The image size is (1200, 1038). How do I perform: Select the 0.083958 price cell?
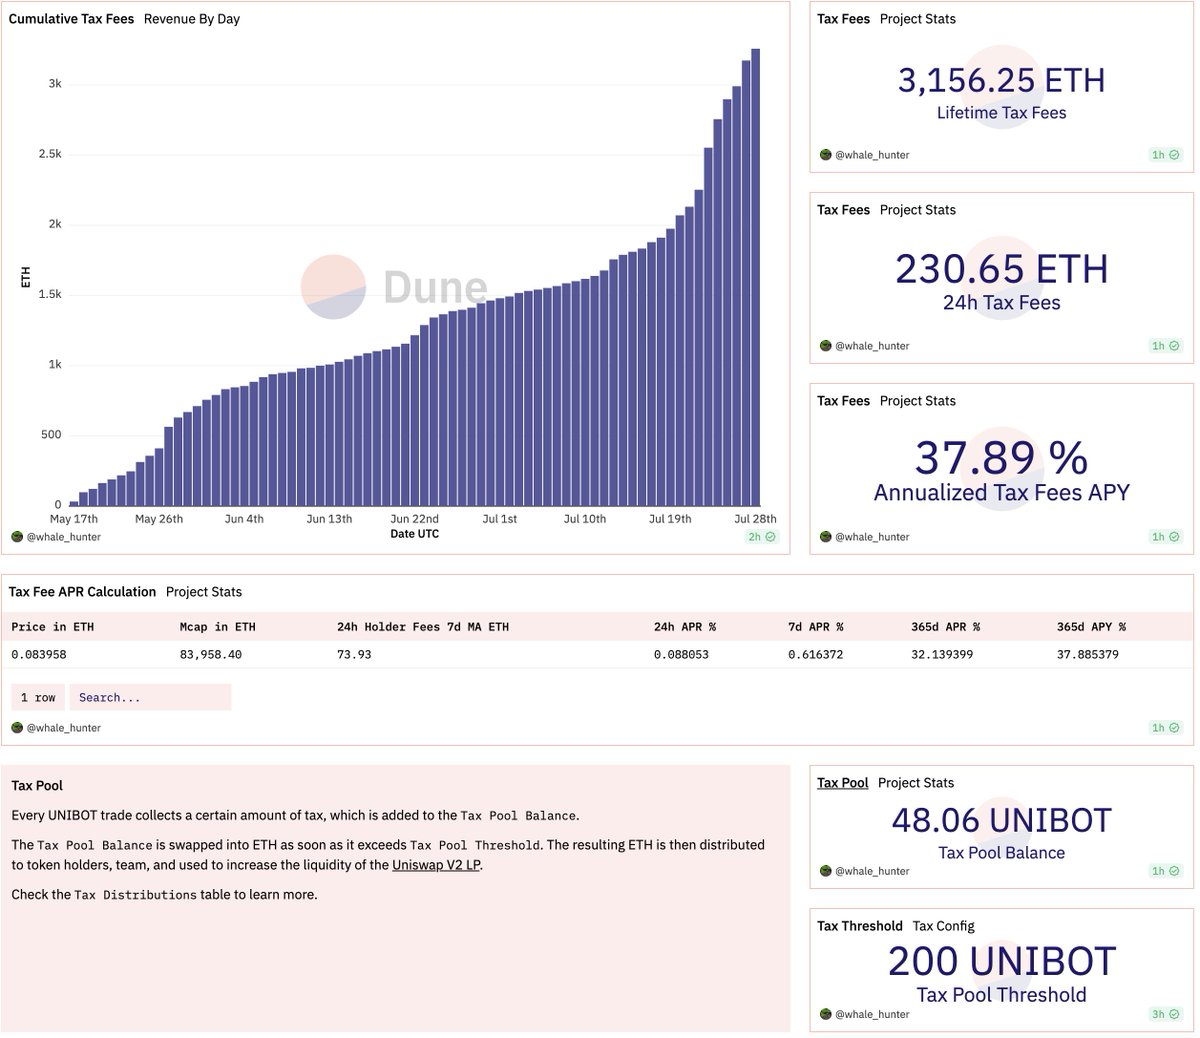(x=39, y=654)
